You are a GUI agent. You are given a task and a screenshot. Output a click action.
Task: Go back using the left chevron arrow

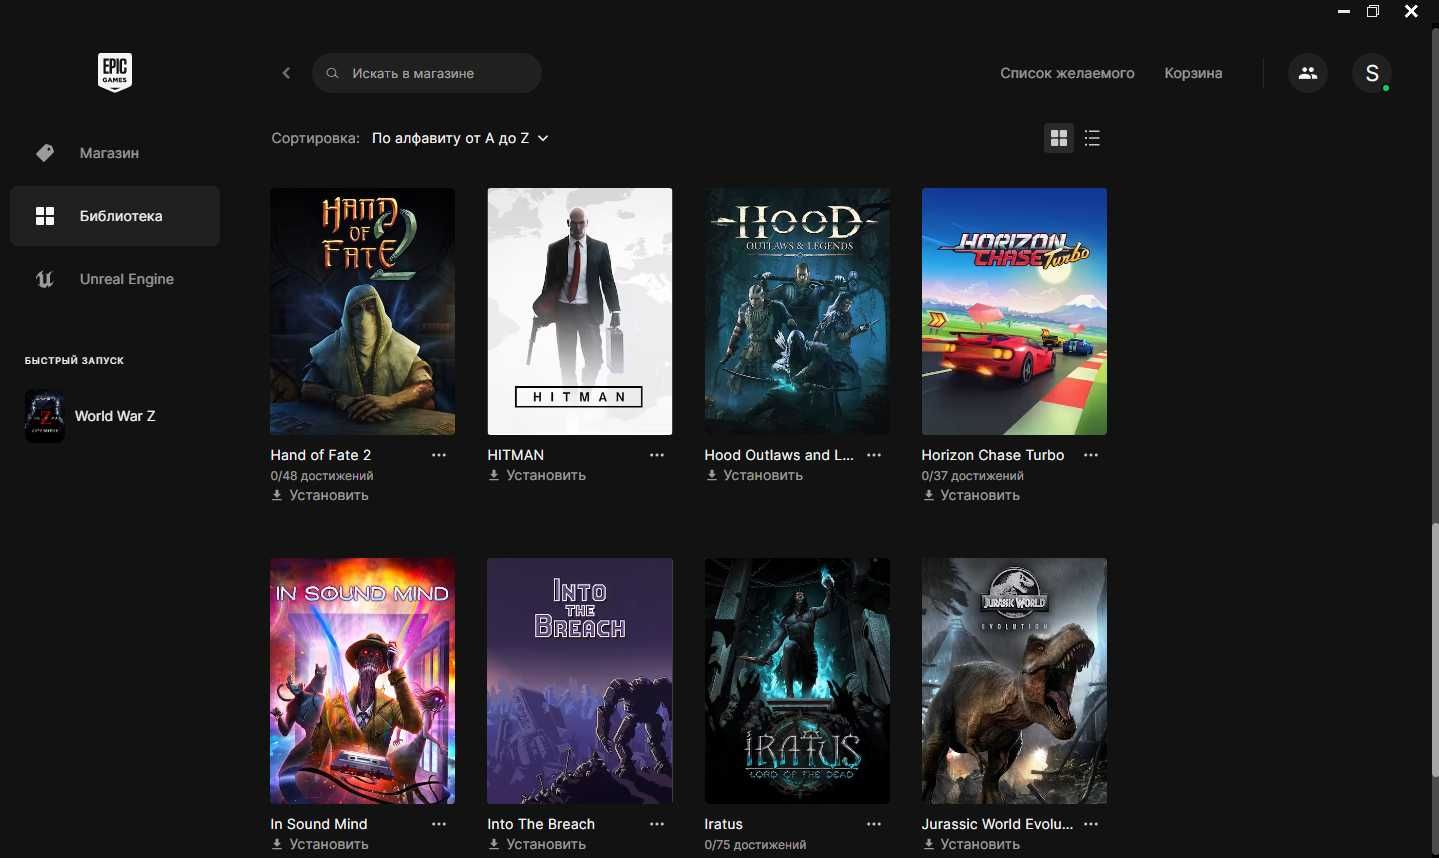click(286, 73)
